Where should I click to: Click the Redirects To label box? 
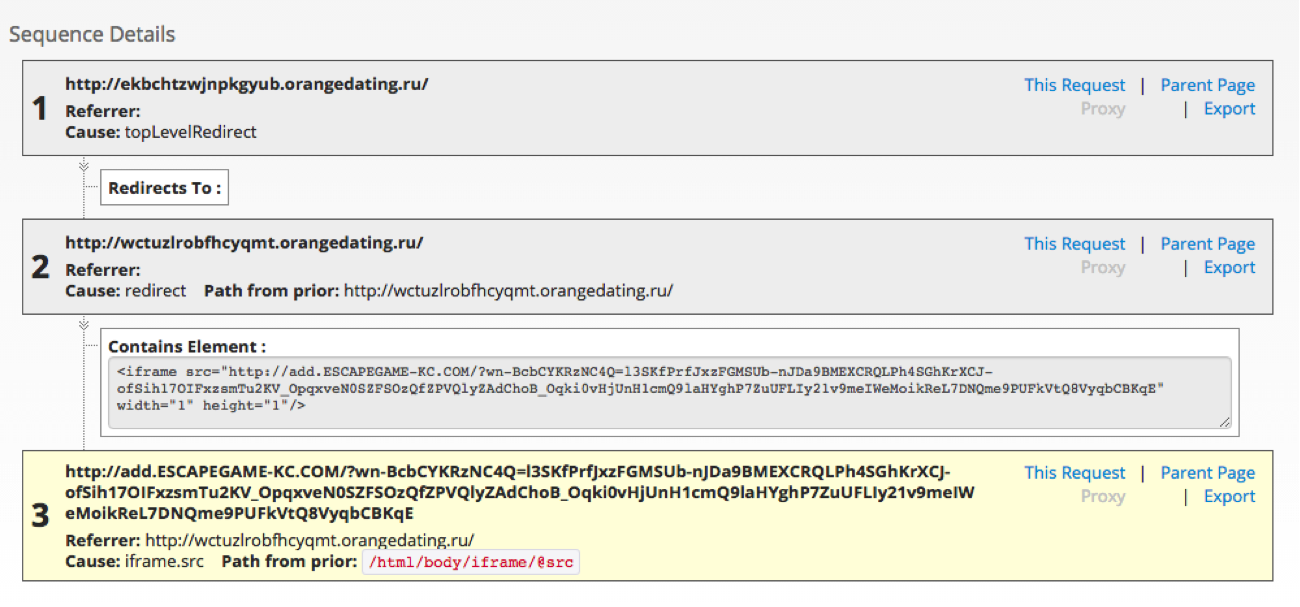click(x=164, y=188)
